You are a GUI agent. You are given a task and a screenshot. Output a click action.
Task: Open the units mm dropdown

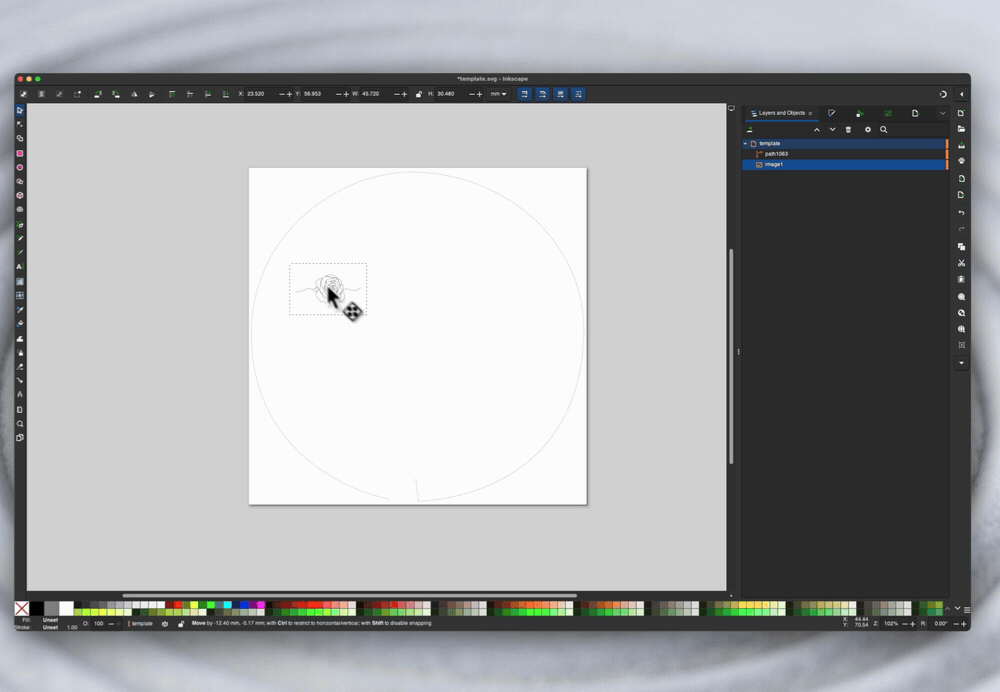(498, 94)
